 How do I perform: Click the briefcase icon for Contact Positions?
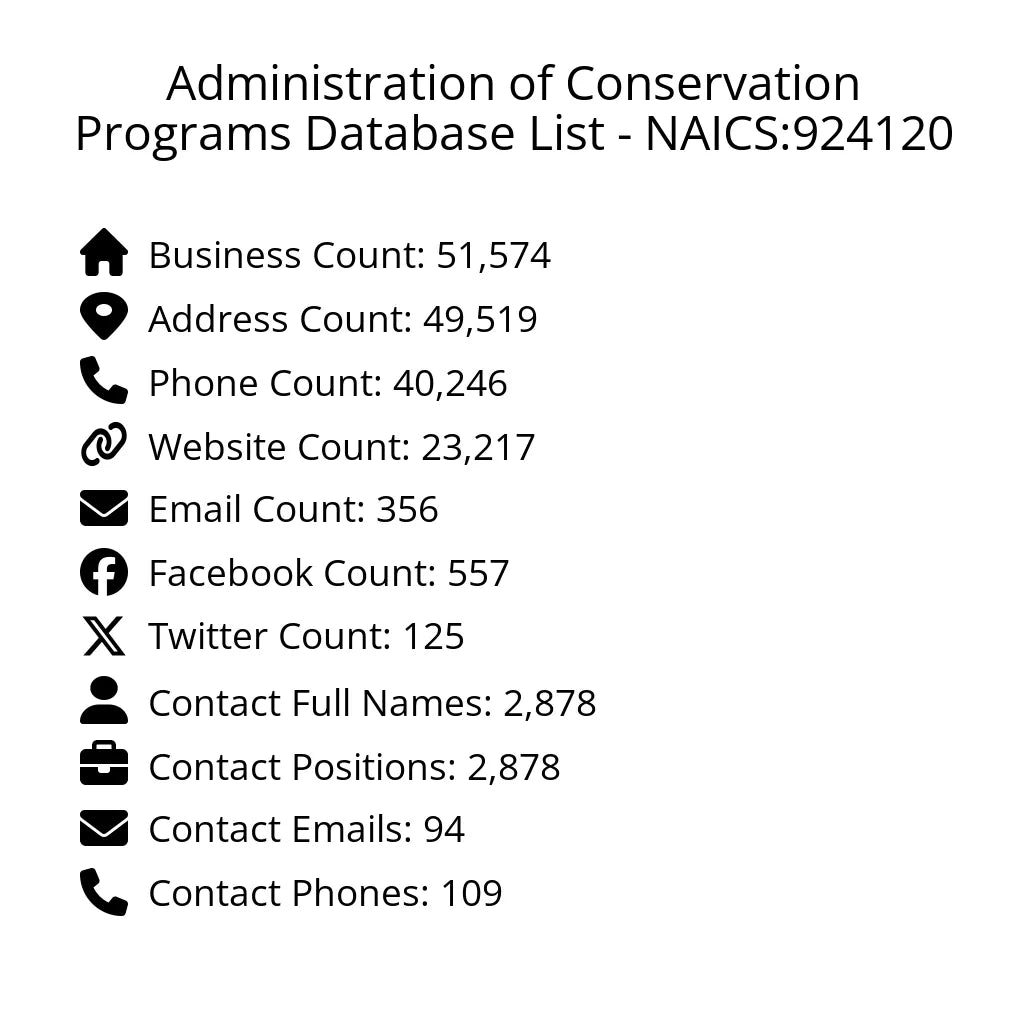[x=104, y=766]
